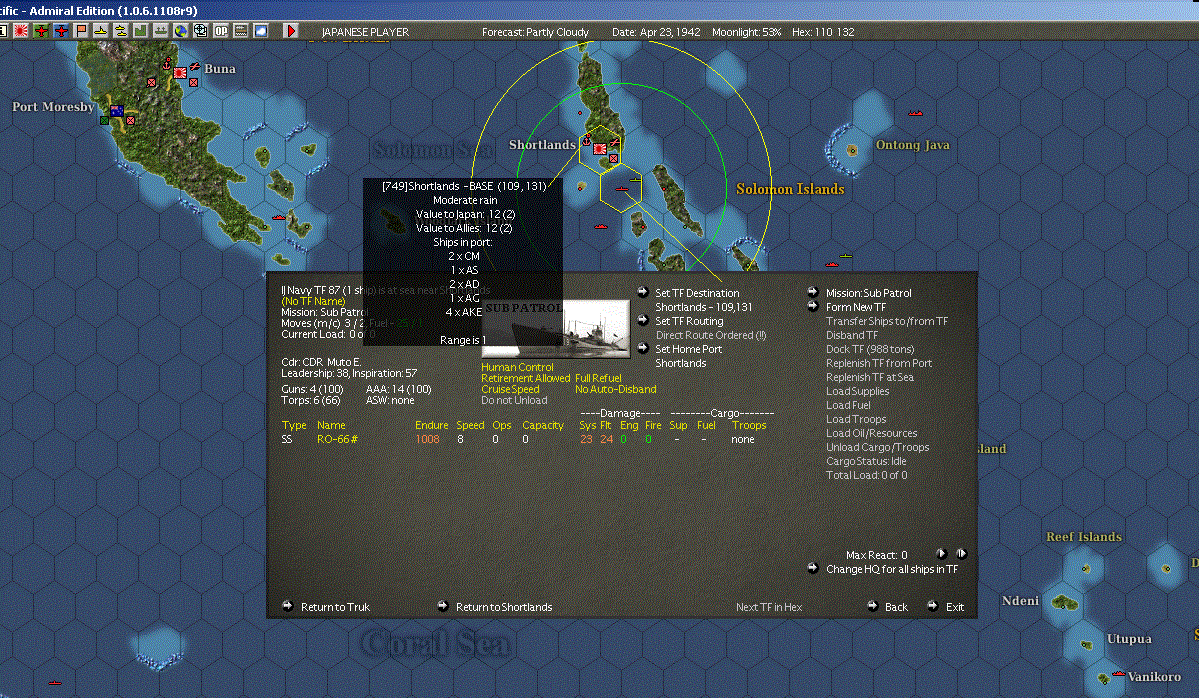The image size is (1199, 698).
Task: Toggle No Auto-Disband setting
Action: click(x=616, y=389)
